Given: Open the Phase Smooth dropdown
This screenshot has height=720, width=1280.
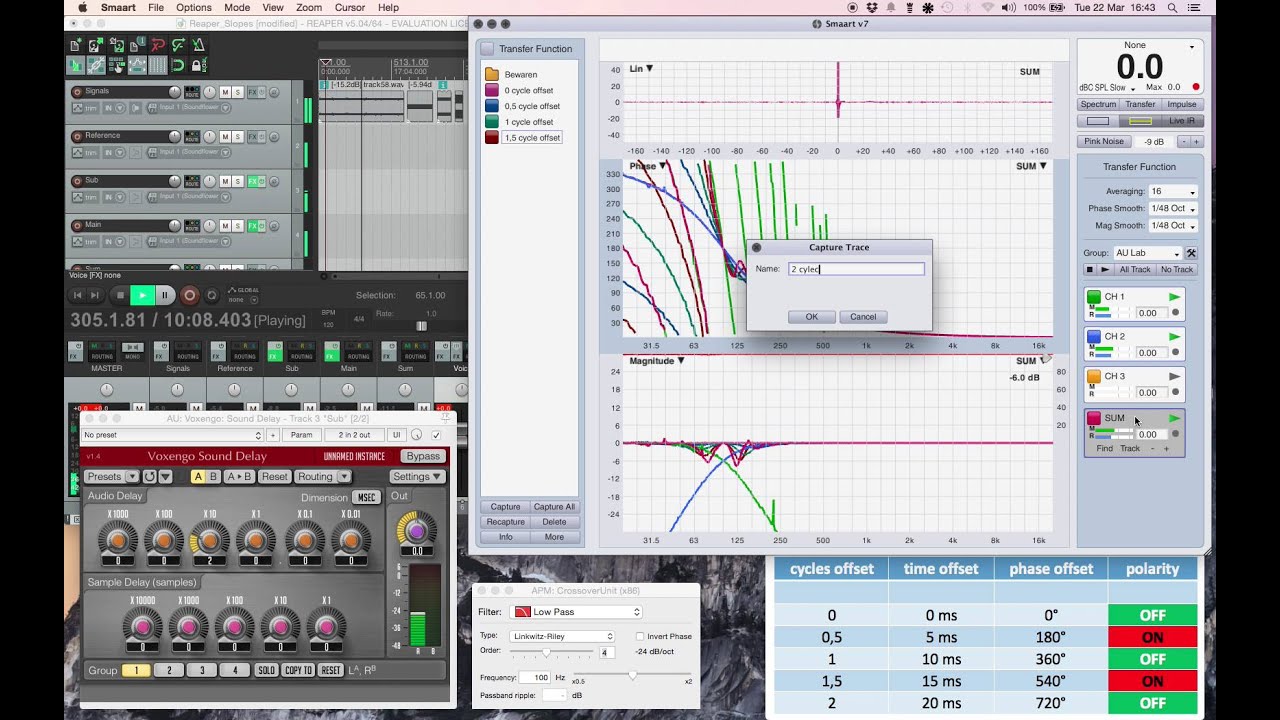Looking at the screenshot, I should (x=1173, y=208).
